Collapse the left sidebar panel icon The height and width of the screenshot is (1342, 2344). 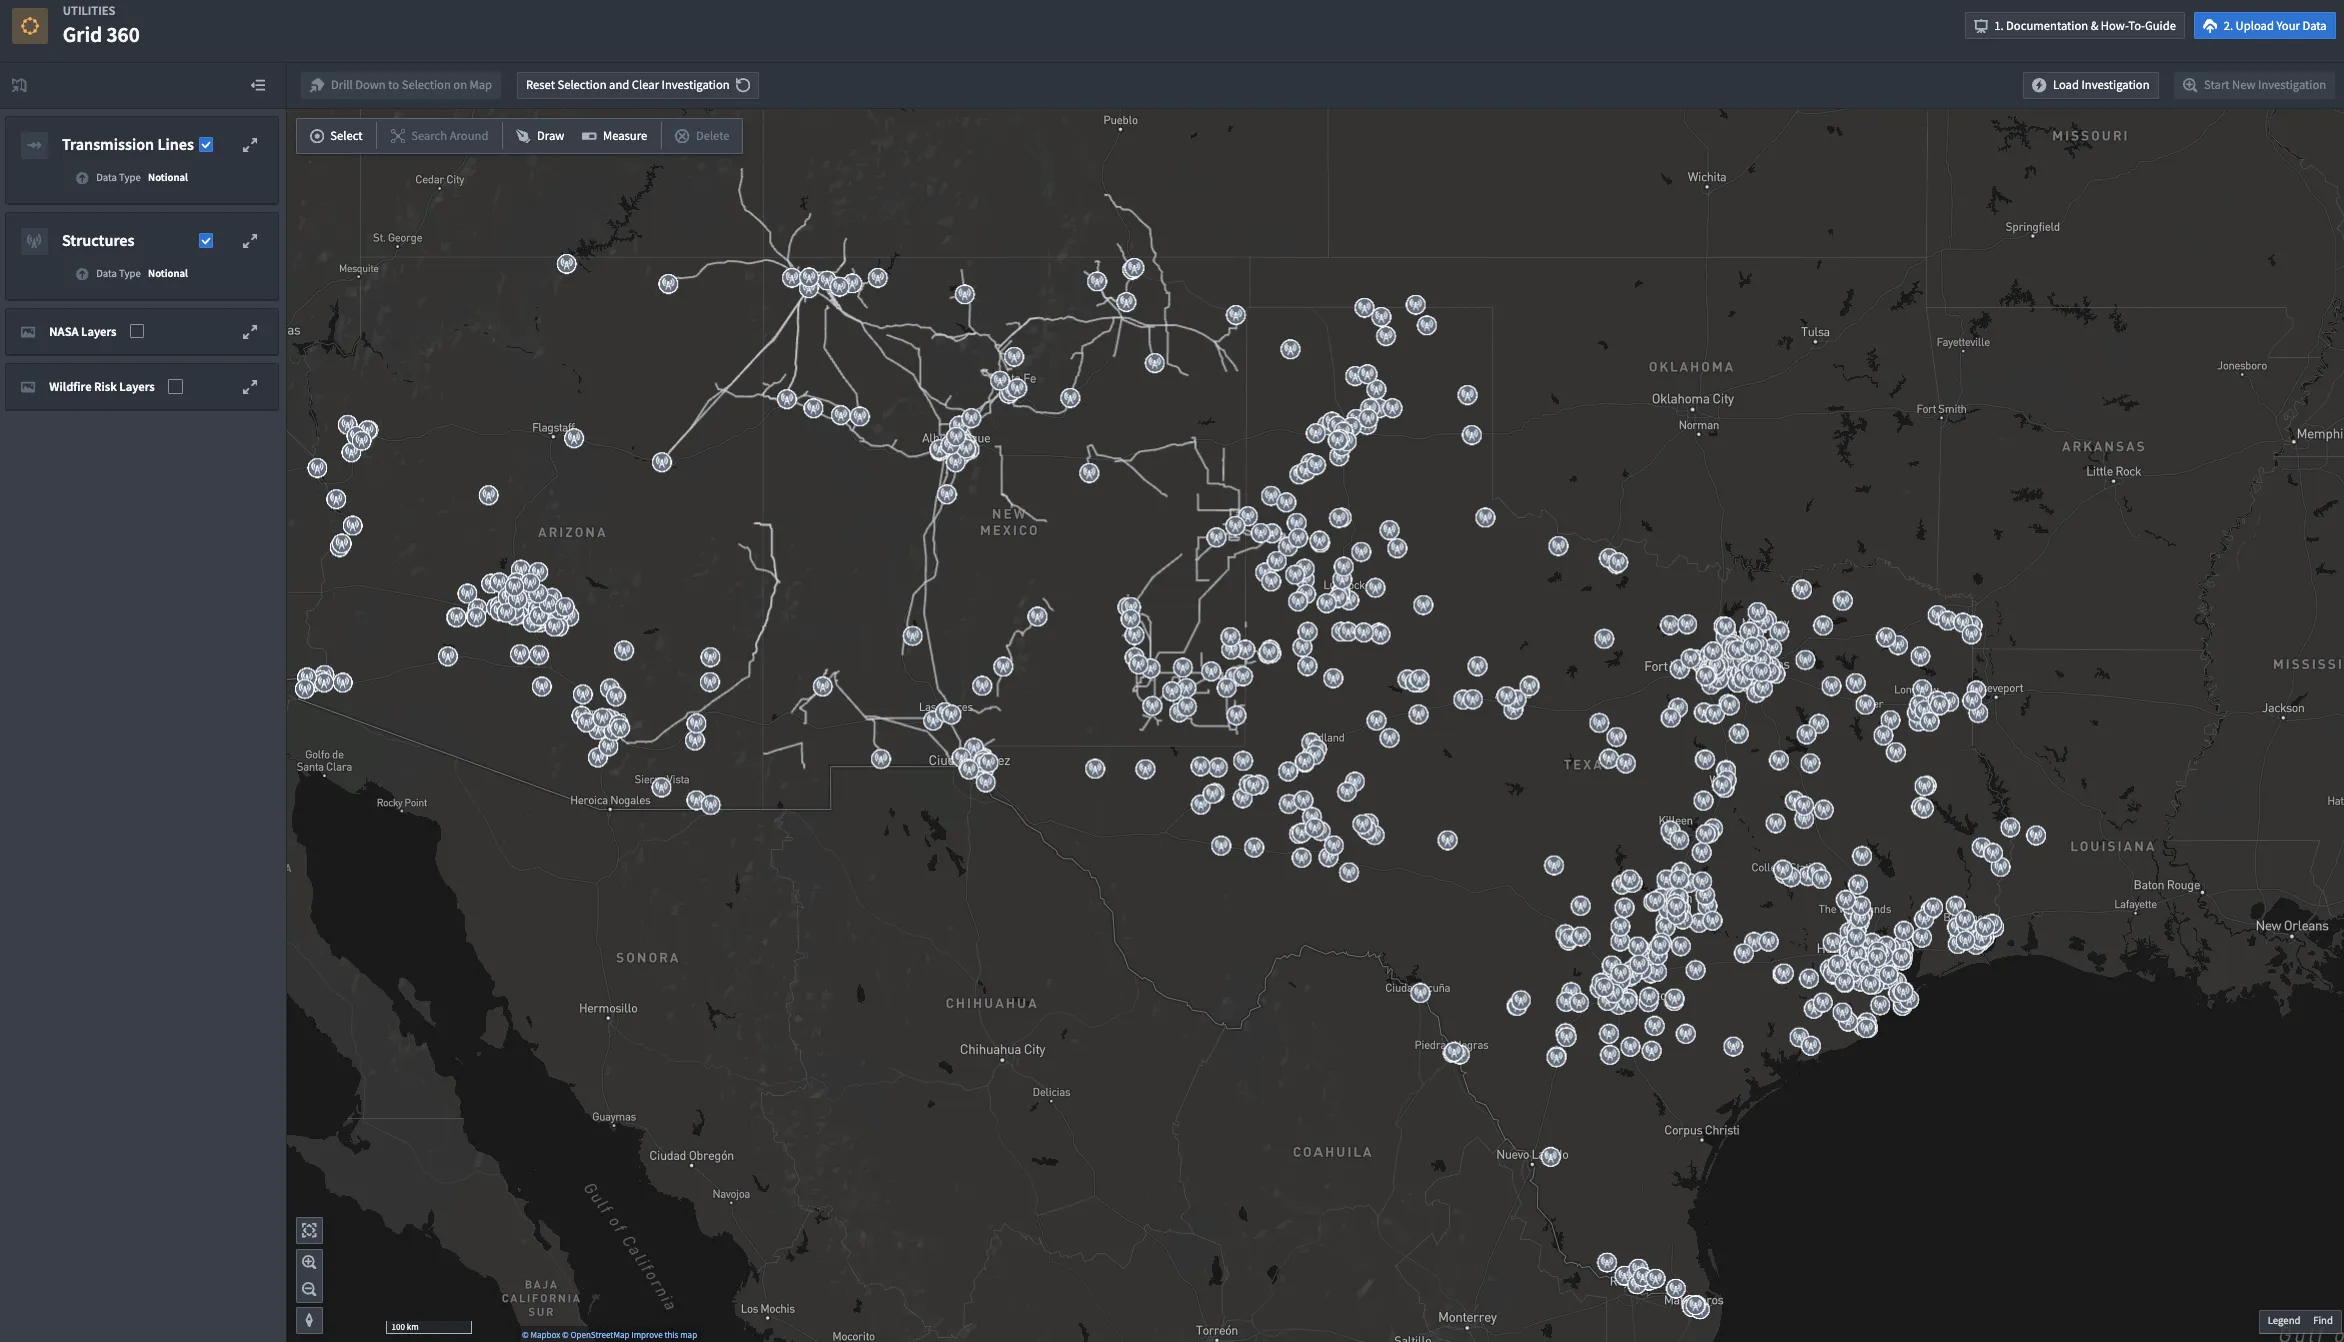(258, 85)
